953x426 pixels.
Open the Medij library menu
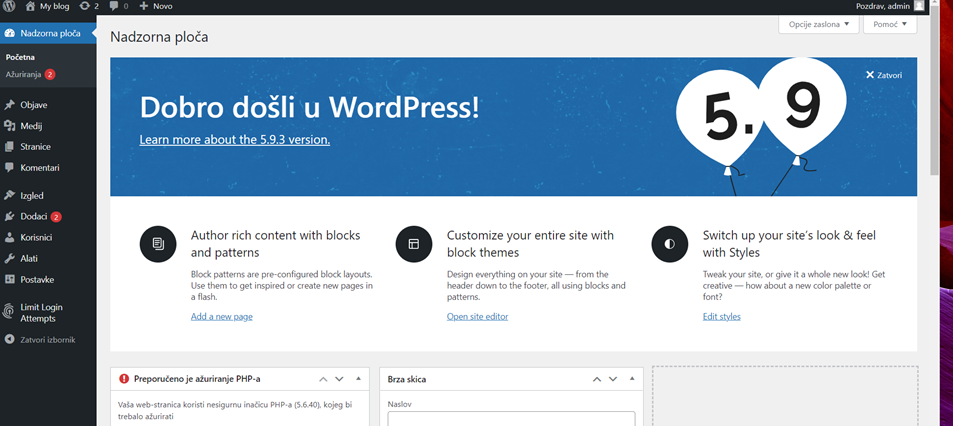tap(31, 126)
